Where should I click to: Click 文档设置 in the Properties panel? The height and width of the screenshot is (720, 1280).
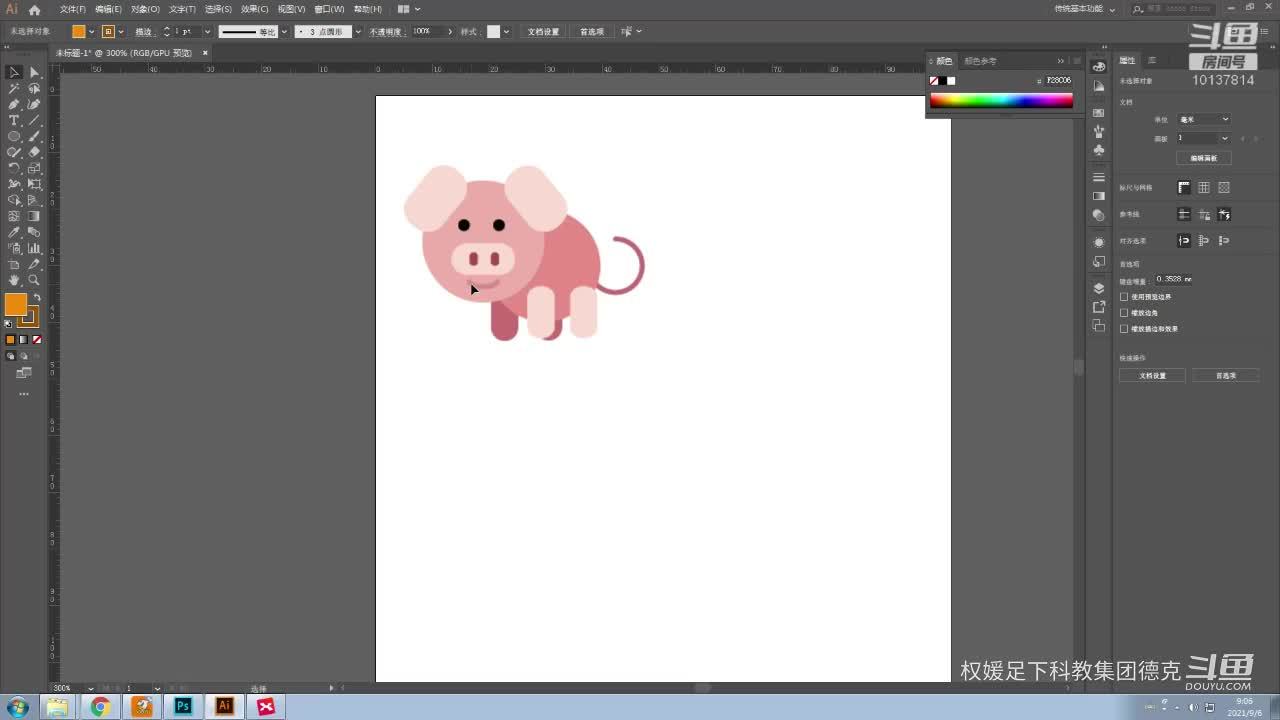[1153, 376]
